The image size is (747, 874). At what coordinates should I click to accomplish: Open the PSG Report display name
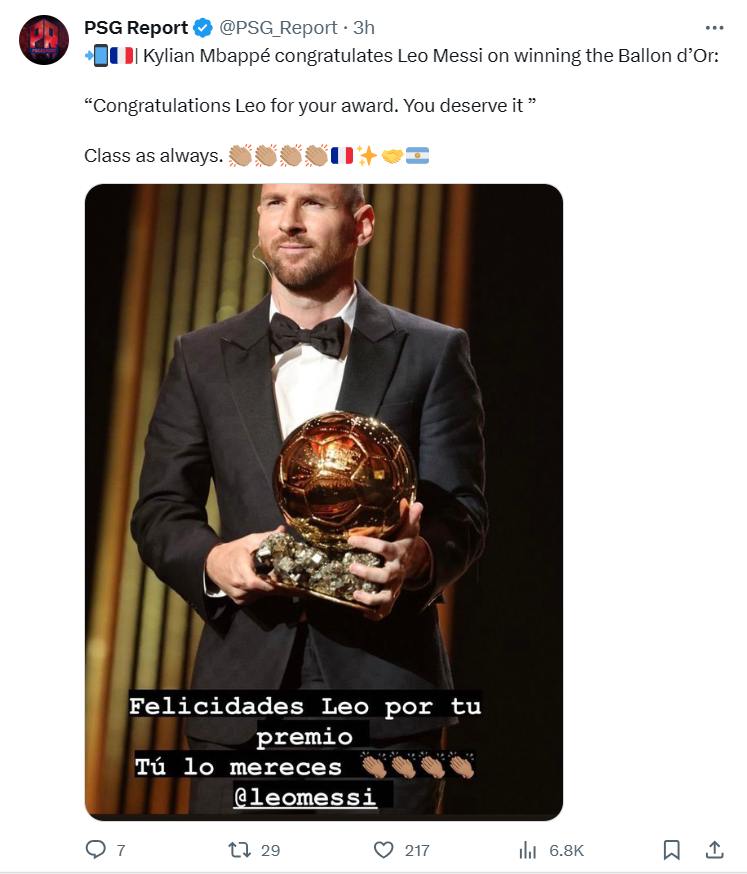[136, 27]
